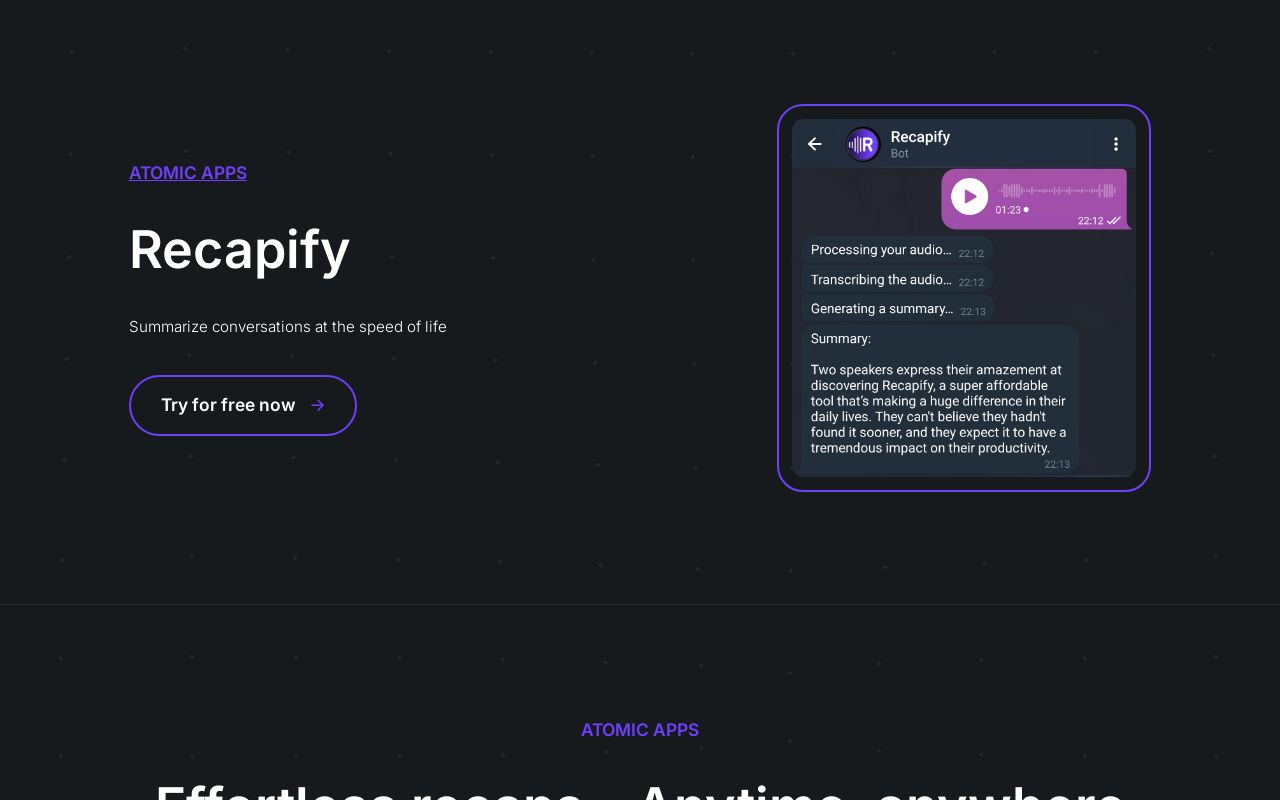The height and width of the screenshot is (800, 1280).
Task: Select the Processing your audio message
Action: 881,250
